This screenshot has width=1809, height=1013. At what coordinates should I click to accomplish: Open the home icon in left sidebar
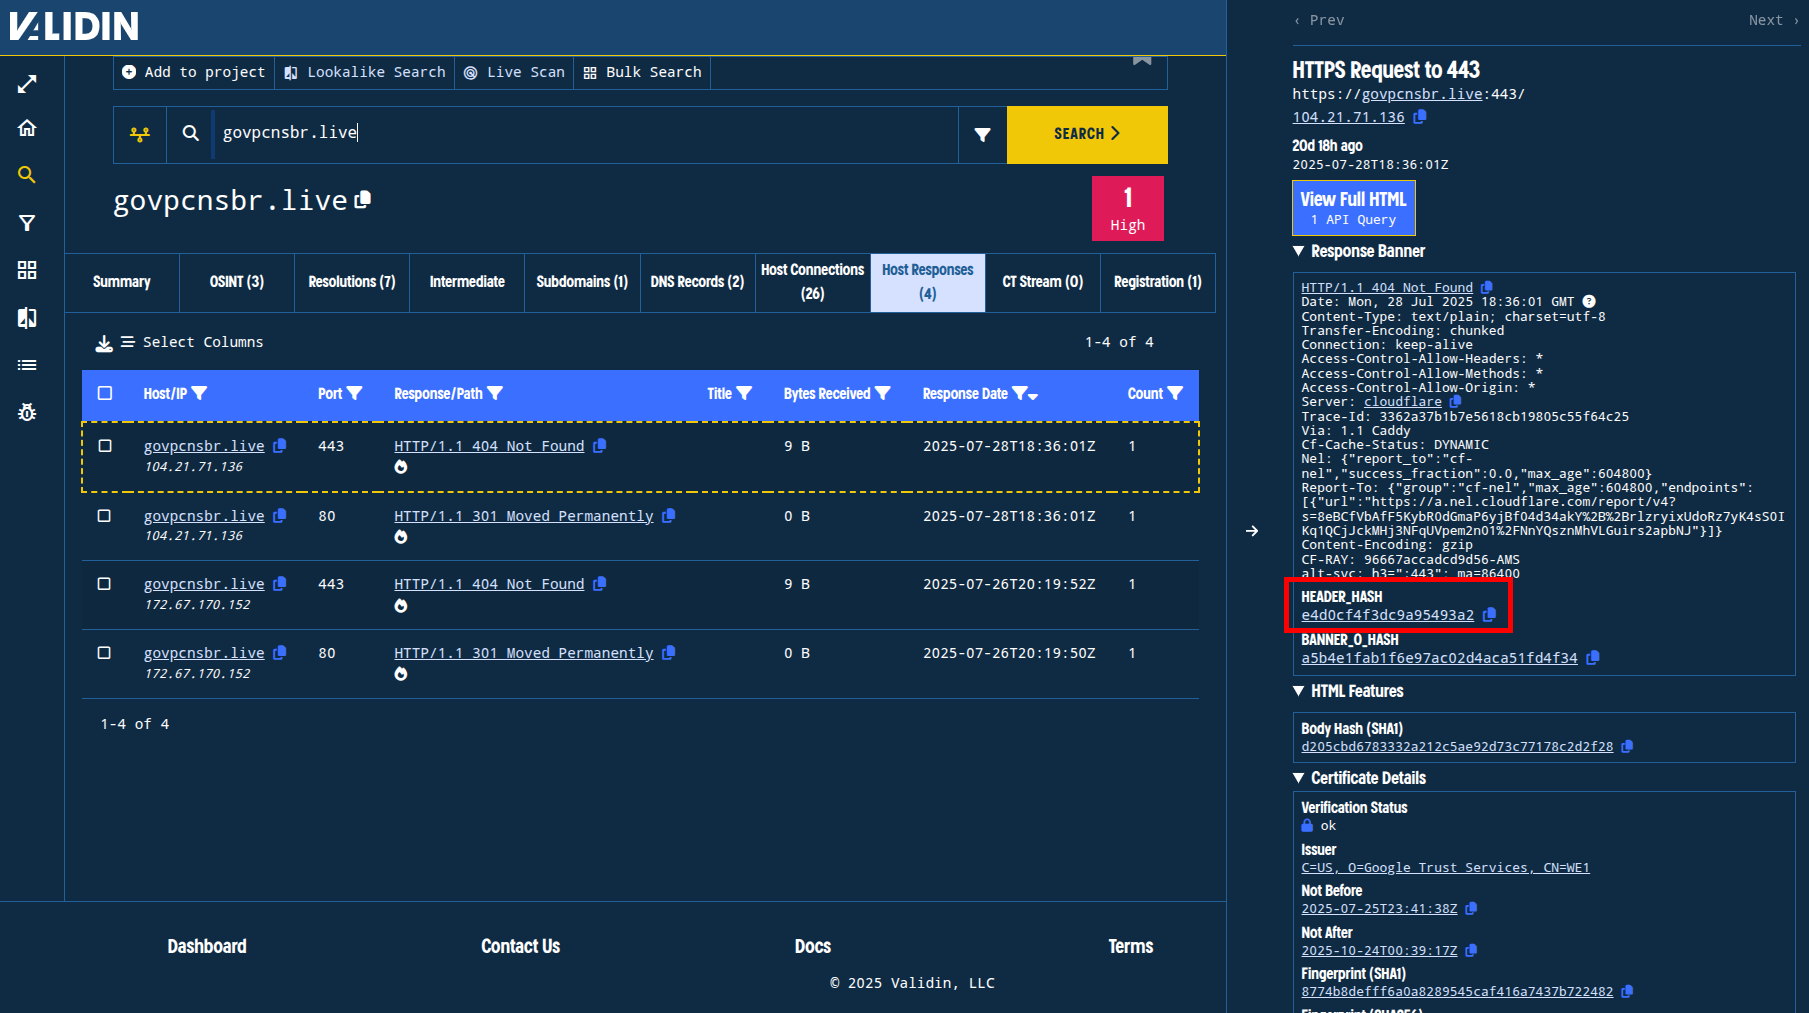pyautogui.click(x=27, y=128)
